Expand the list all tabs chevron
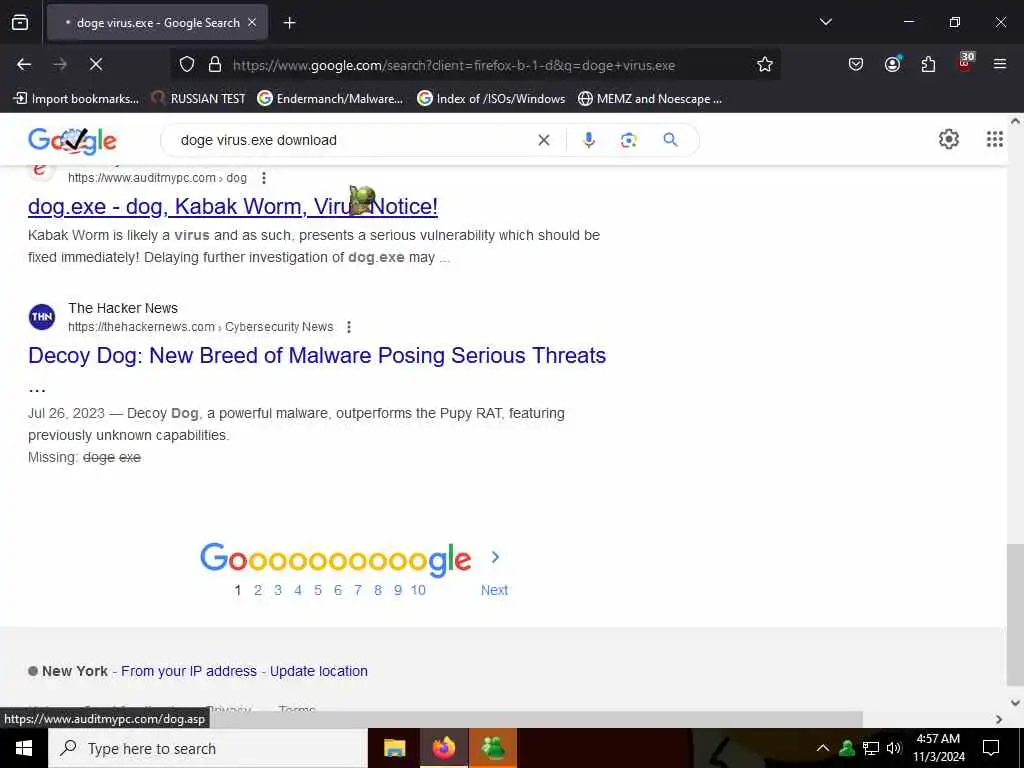The width and height of the screenshot is (1024, 768). coord(825,22)
